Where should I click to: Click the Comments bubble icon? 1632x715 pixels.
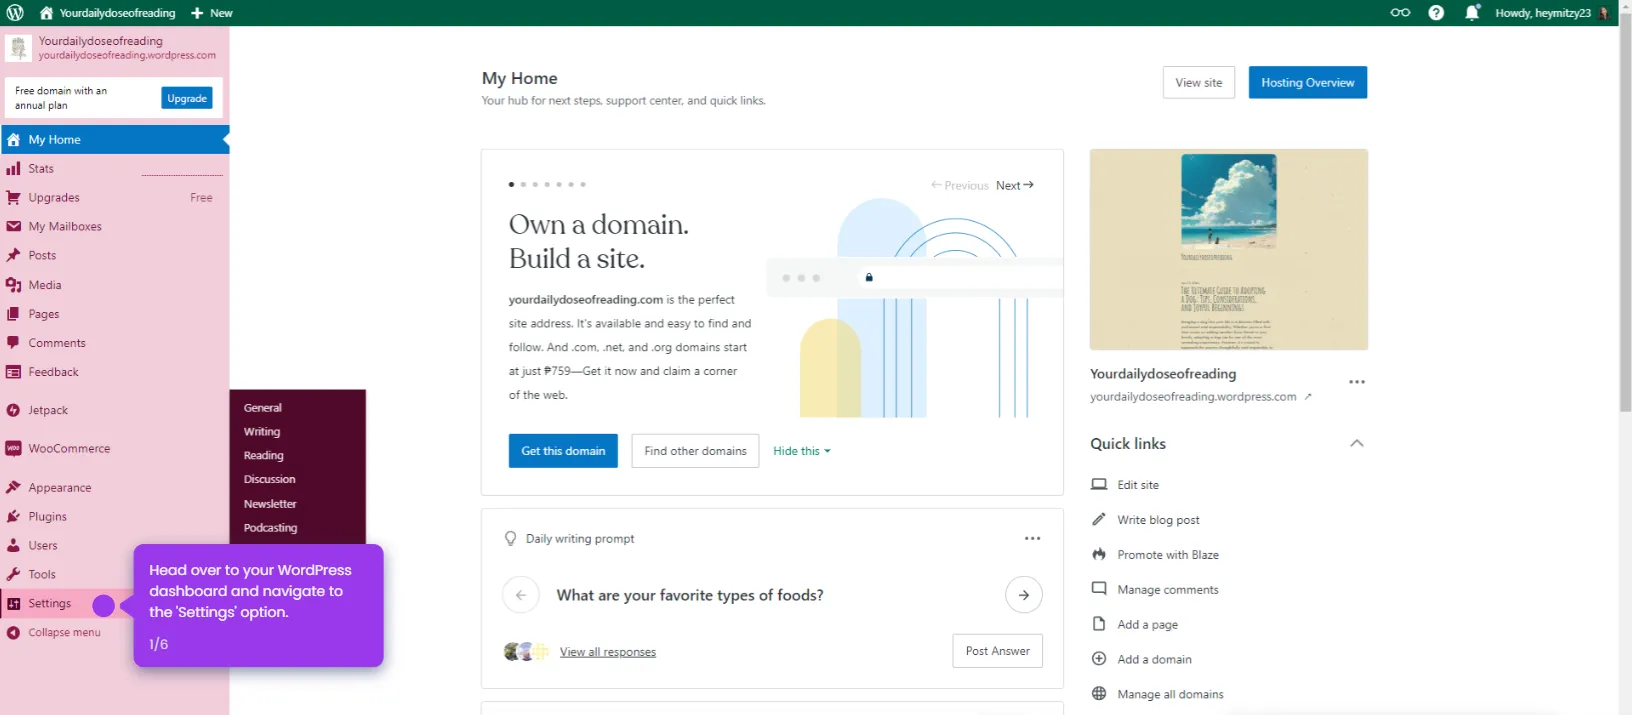[x=13, y=343]
